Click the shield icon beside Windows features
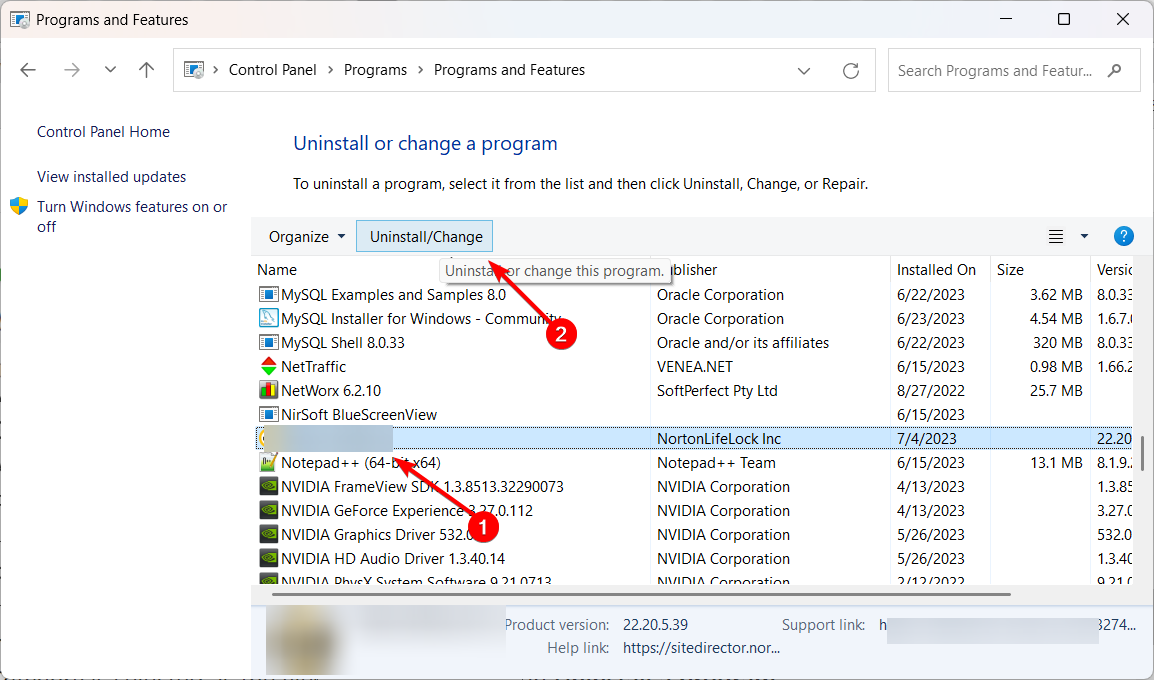The image size is (1154, 680). (x=19, y=206)
